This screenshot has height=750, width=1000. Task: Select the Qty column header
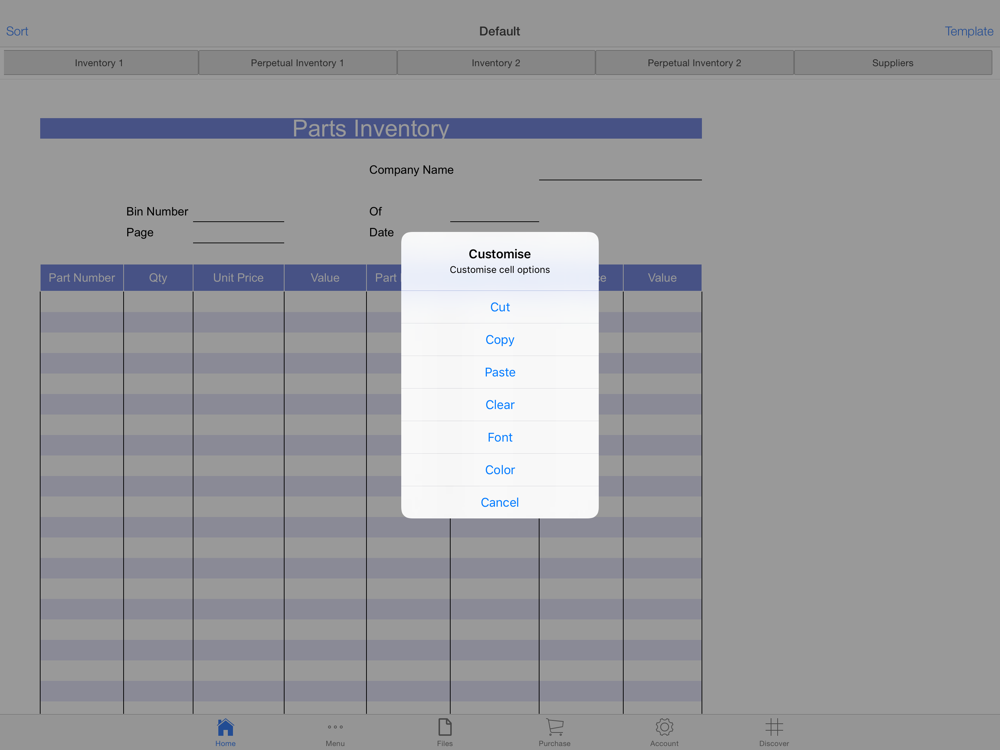coord(158,278)
